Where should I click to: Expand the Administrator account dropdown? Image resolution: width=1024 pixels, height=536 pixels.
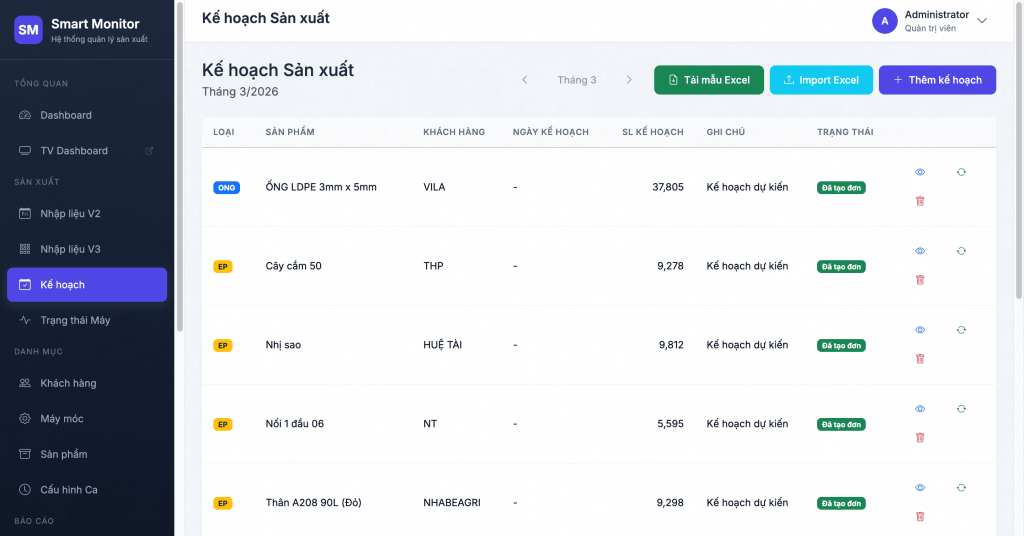pos(982,21)
